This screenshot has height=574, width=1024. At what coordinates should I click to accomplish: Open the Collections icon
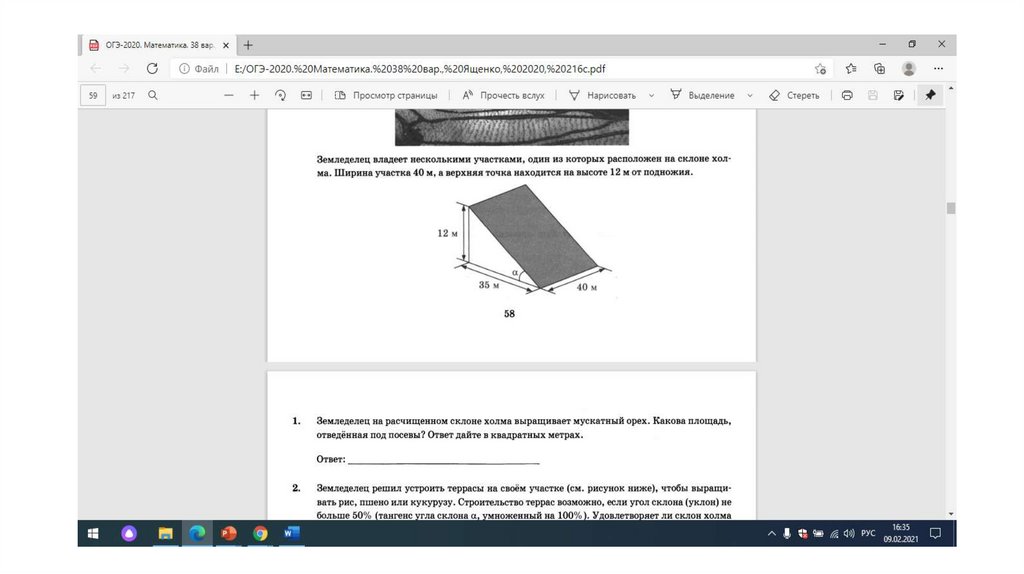tap(879, 69)
